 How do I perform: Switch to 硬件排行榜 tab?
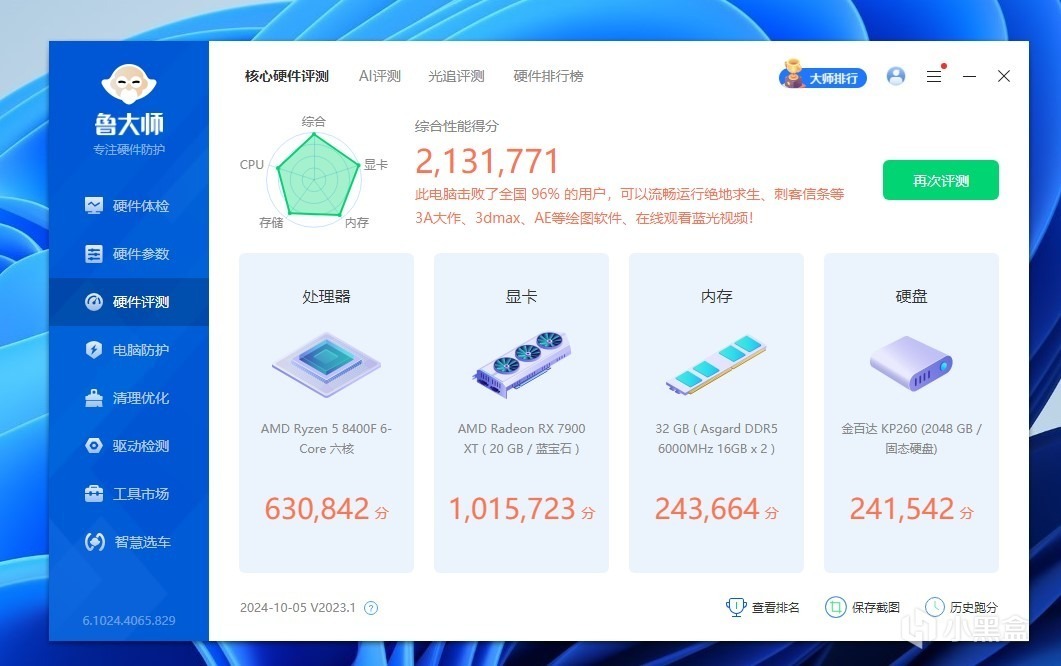[x=548, y=76]
